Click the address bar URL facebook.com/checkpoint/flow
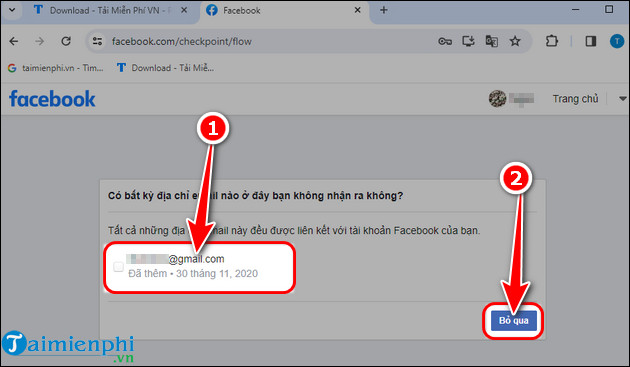Viewport: 630px width, 367px height. [182, 41]
